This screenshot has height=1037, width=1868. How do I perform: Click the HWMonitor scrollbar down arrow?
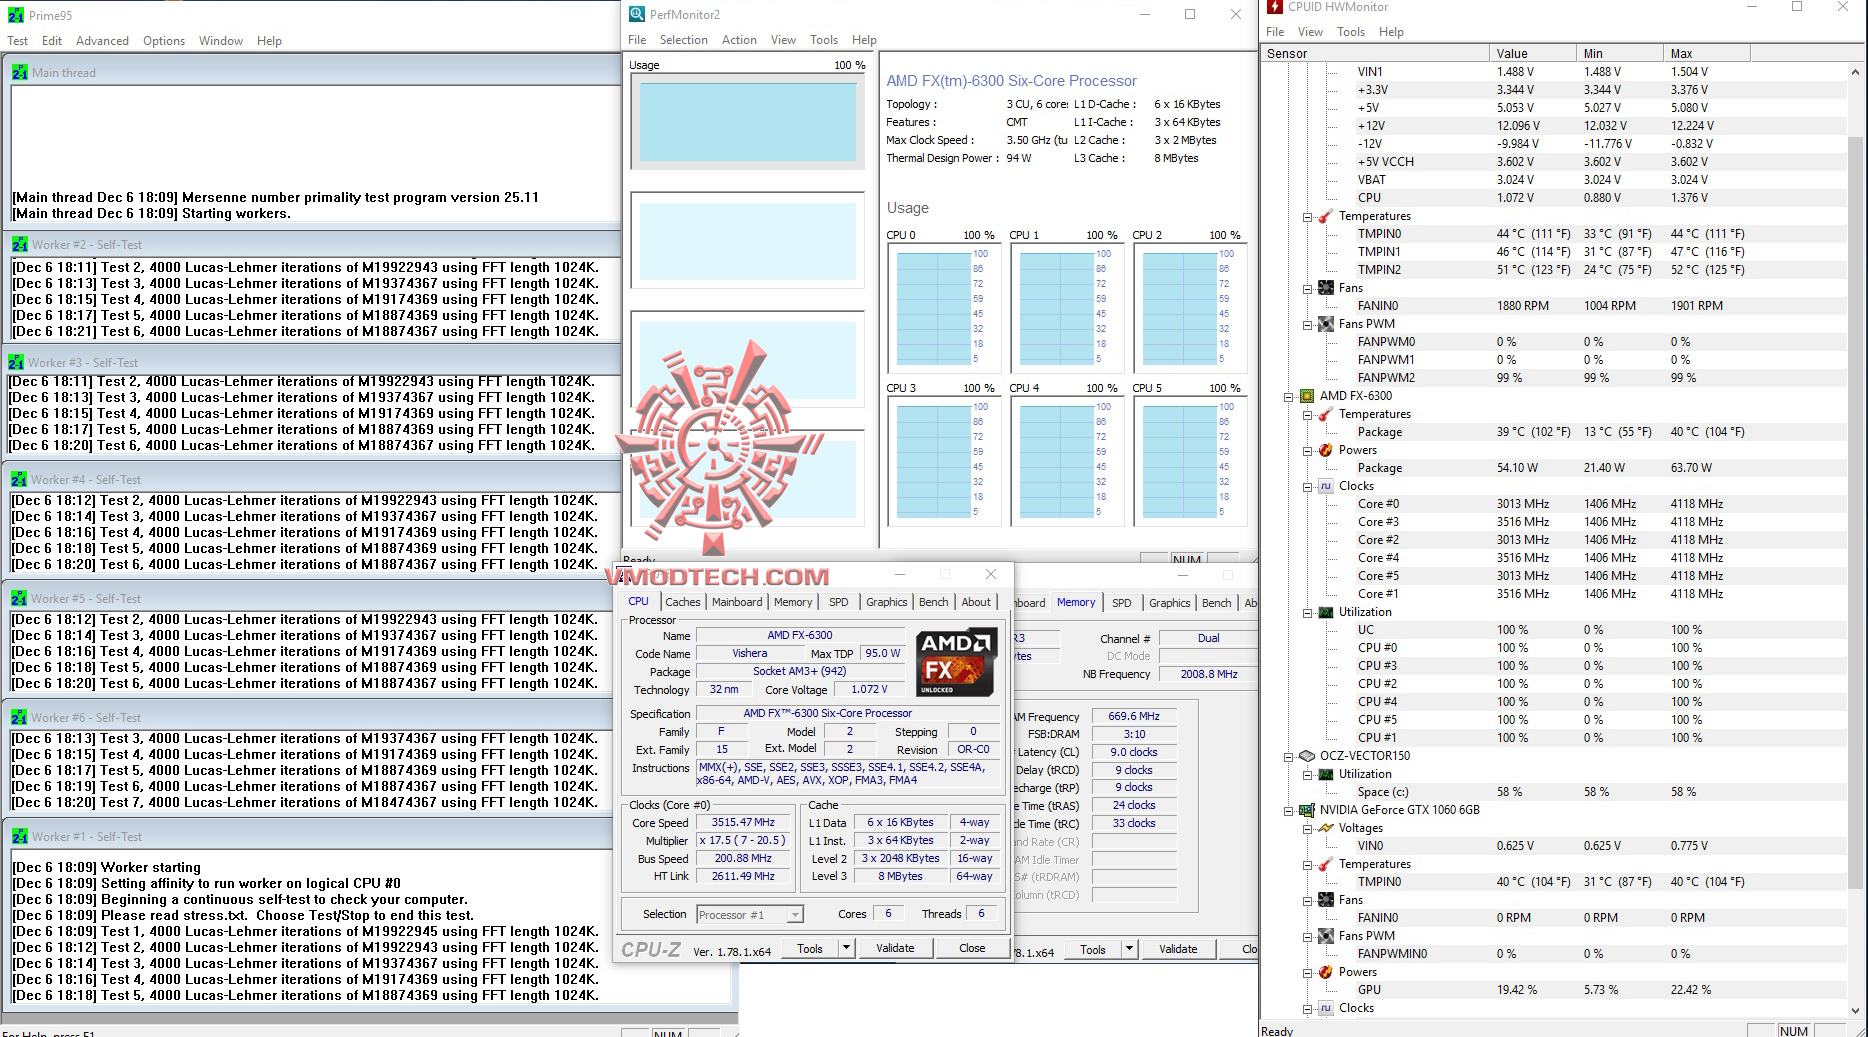point(1856,1011)
